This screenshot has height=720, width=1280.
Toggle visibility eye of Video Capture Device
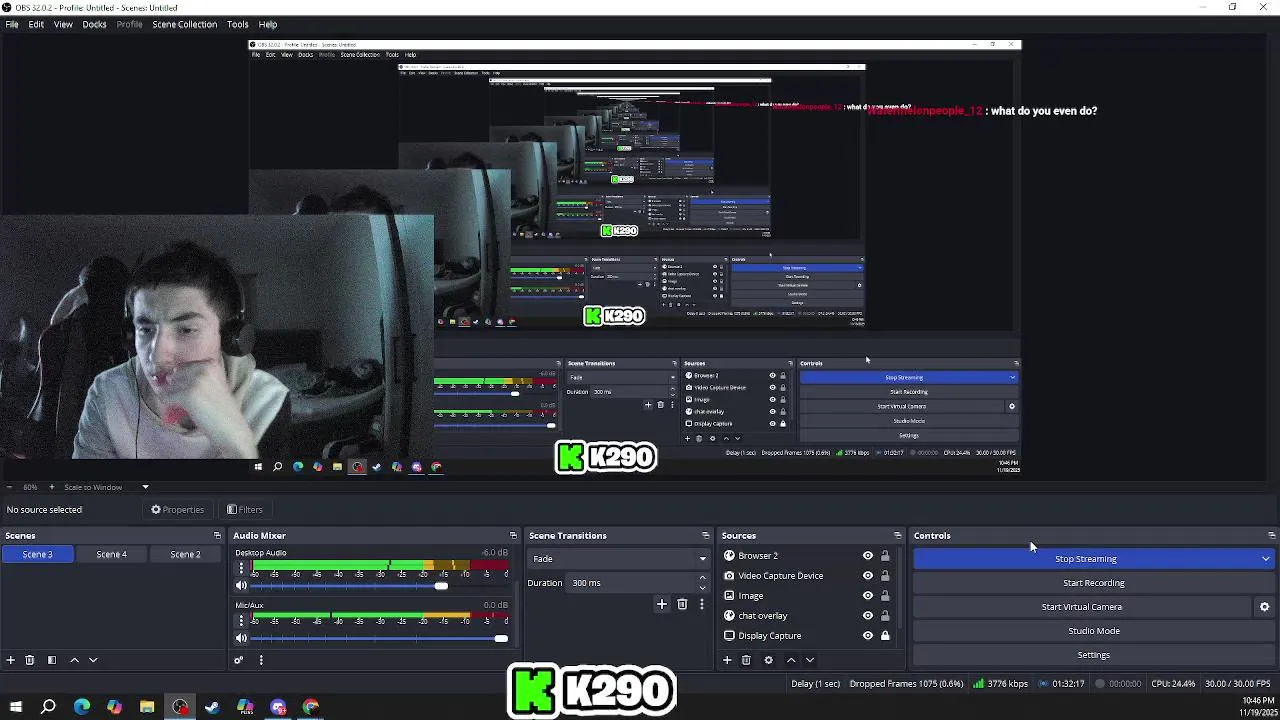(x=868, y=576)
